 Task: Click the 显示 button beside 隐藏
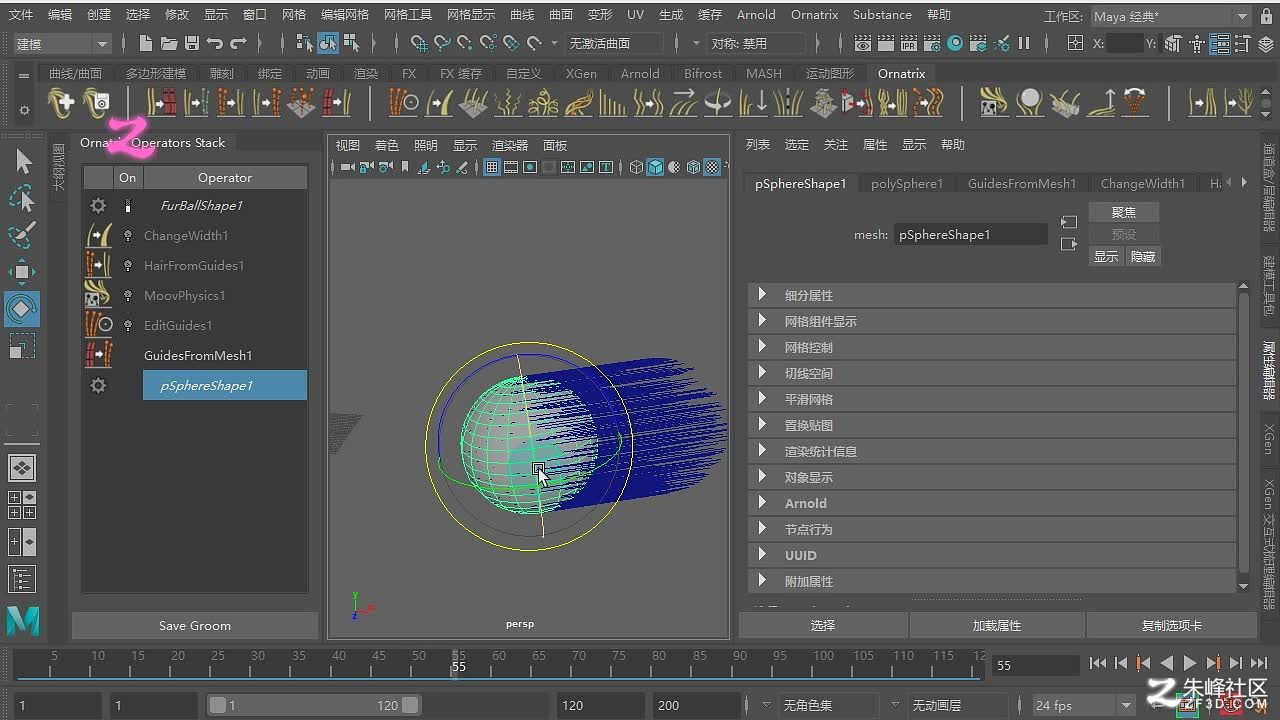1106,257
